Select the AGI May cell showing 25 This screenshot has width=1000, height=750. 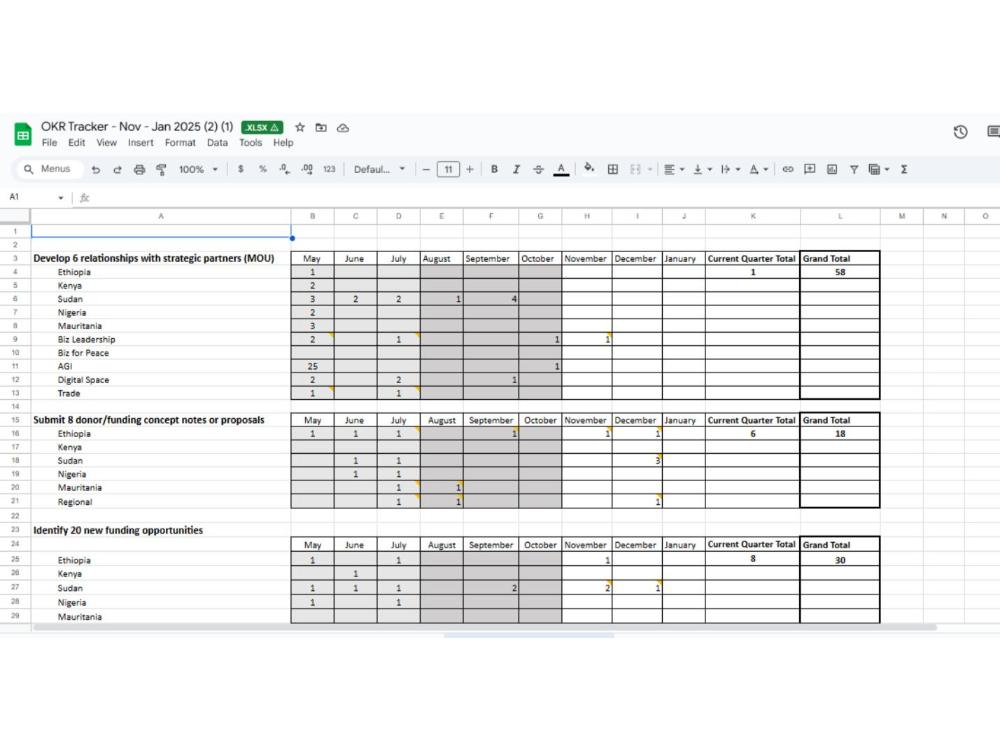coord(312,366)
